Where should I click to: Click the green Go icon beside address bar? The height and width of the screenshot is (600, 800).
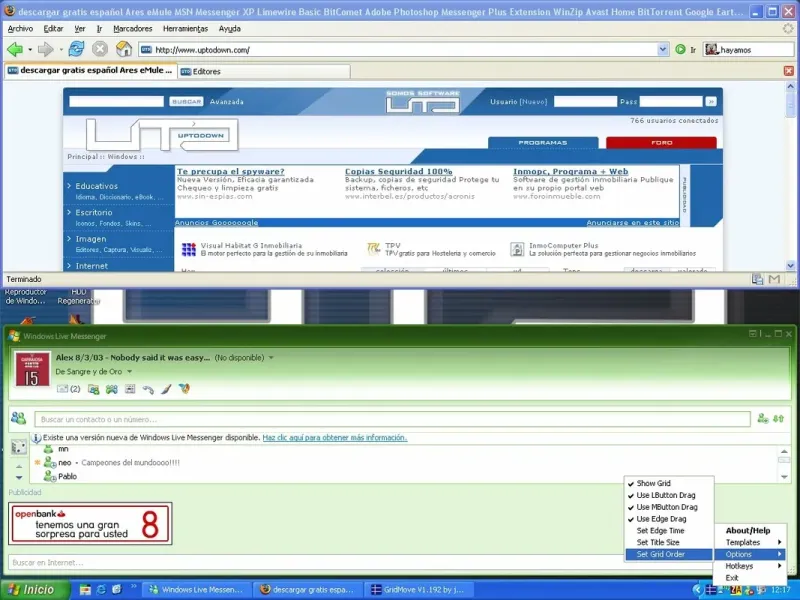pyautogui.click(x=680, y=49)
